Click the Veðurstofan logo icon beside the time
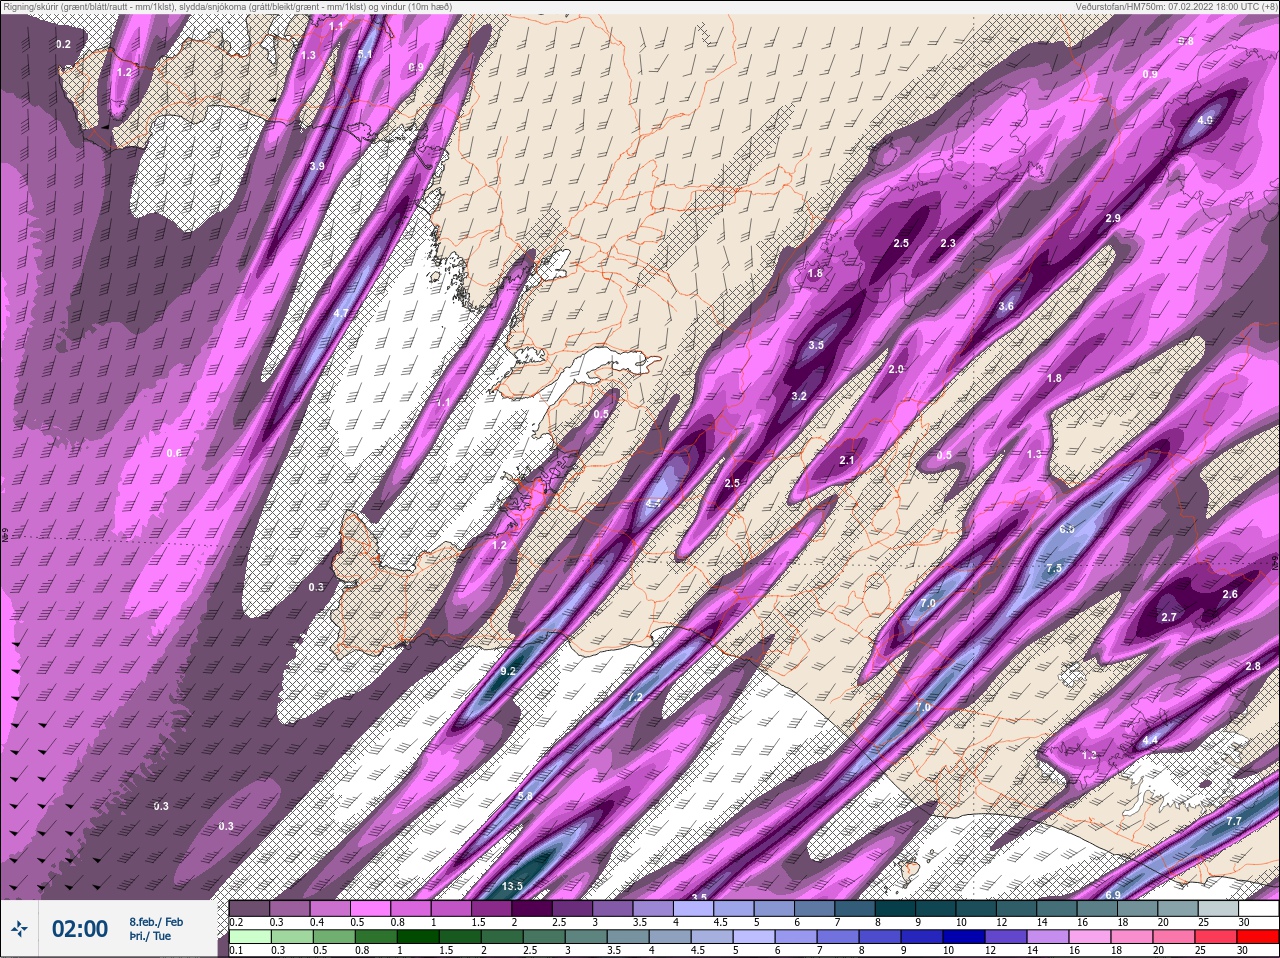This screenshot has width=1280, height=958. click(x=20, y=929)
